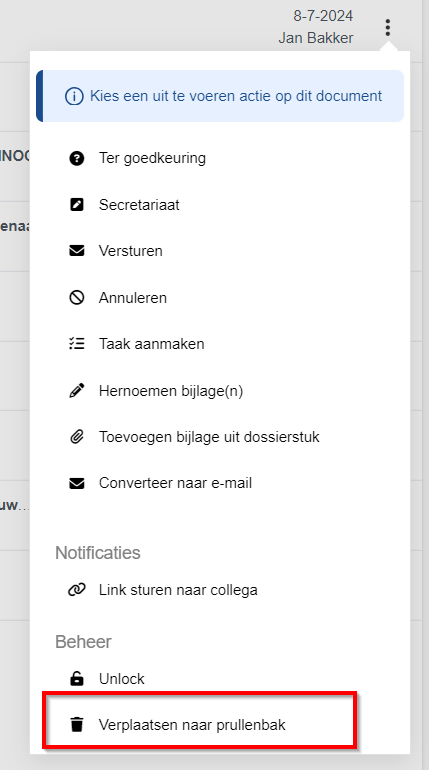Click the pencil icon for Hernoemen bijlage(n)
Screen dimensions: 429x770
(77, 390)
